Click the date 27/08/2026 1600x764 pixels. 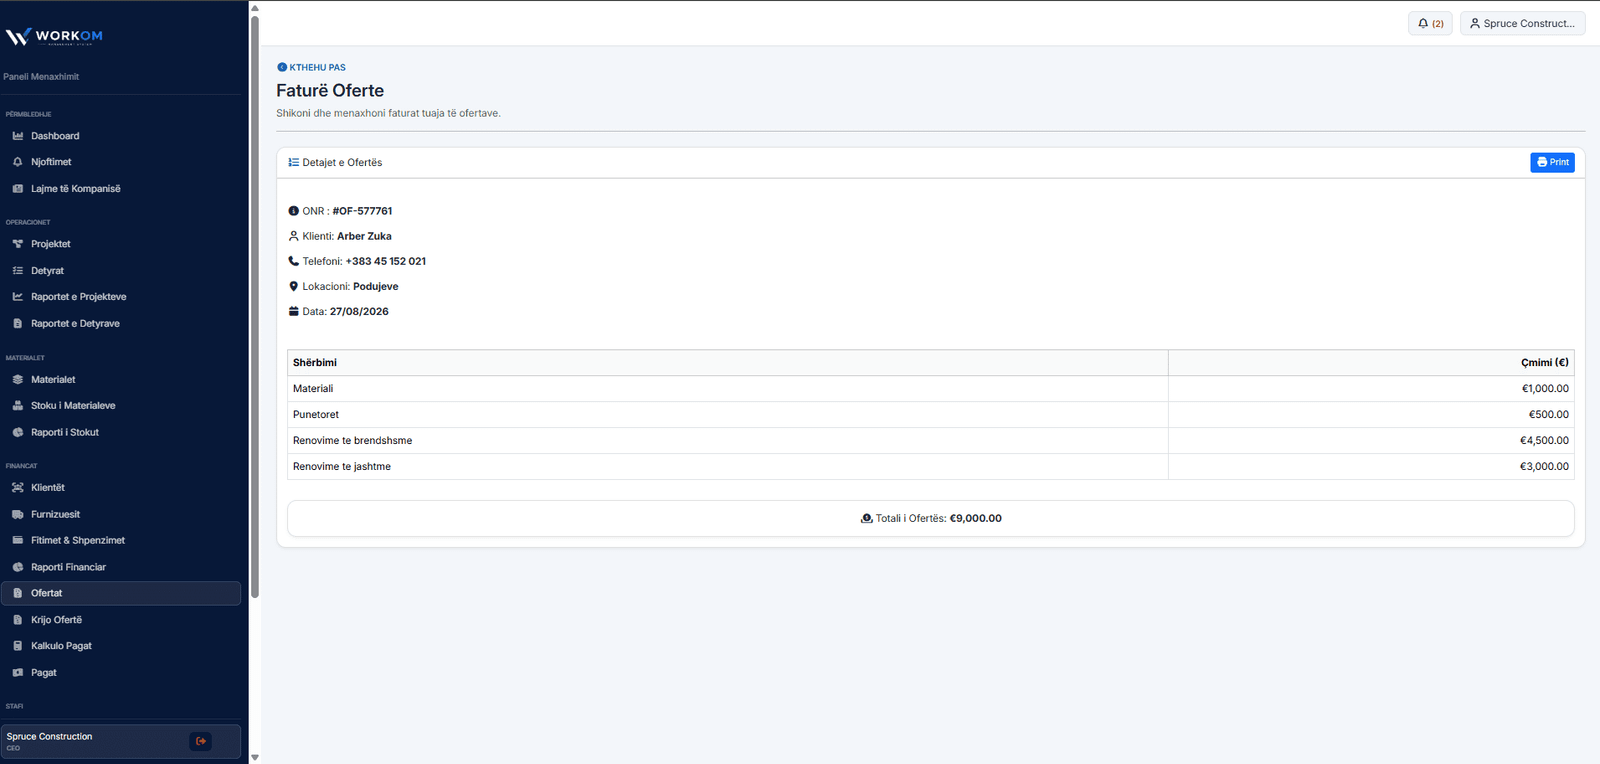[359, 311]
